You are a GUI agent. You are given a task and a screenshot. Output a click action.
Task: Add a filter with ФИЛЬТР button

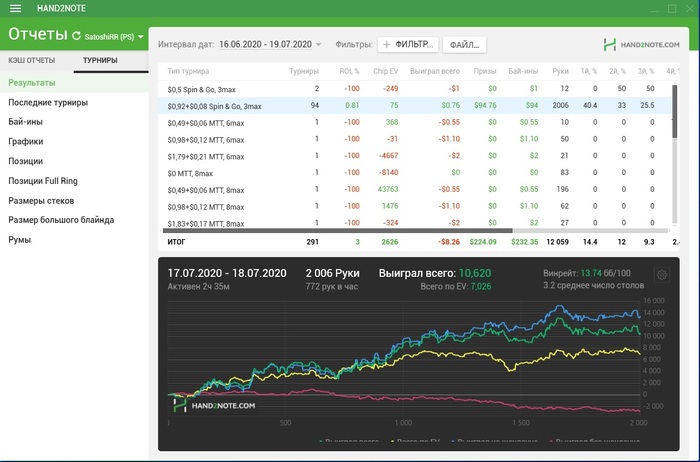click(408, 44)
